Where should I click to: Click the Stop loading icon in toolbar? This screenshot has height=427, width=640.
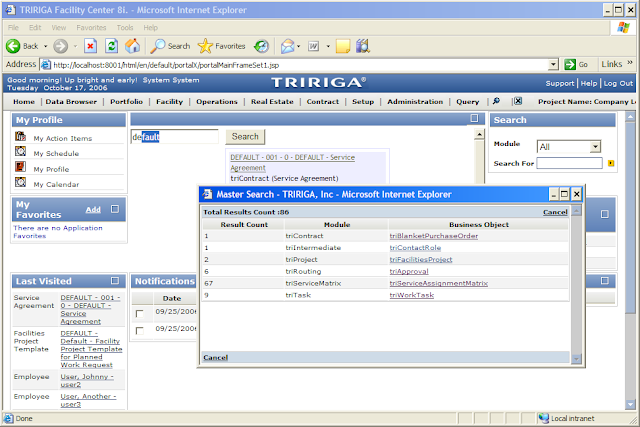(90, 45)
